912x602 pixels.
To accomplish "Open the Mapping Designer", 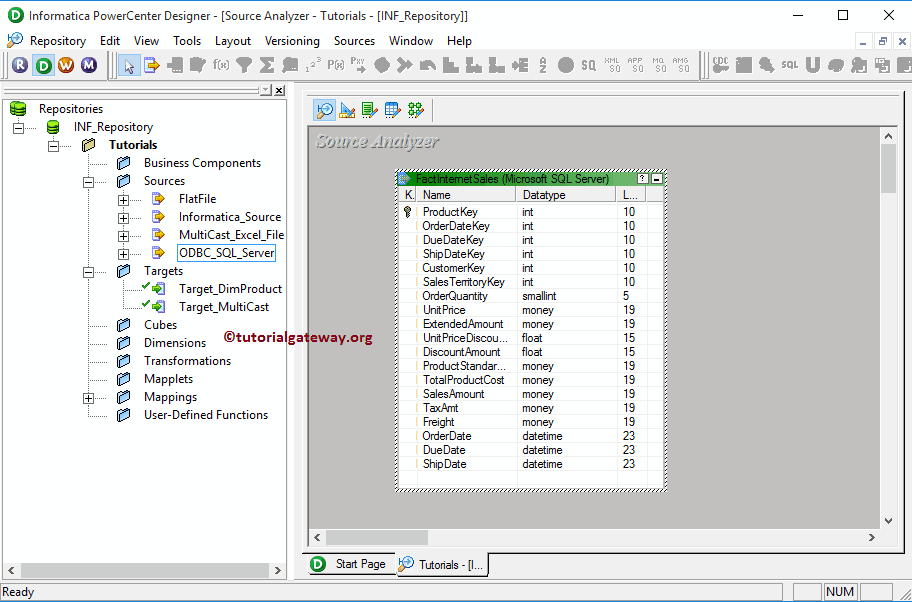I will 417,110.
